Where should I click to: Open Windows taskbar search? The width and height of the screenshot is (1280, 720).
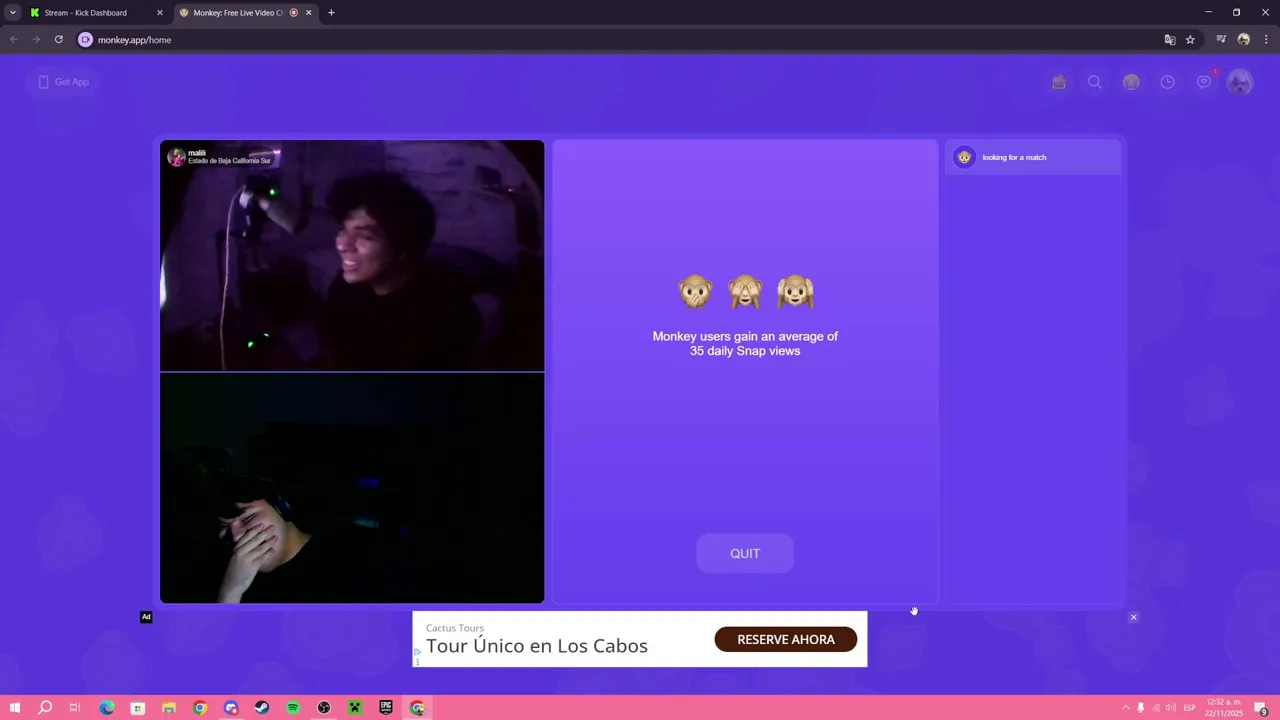pyautogui.click(x=45, y=708)
